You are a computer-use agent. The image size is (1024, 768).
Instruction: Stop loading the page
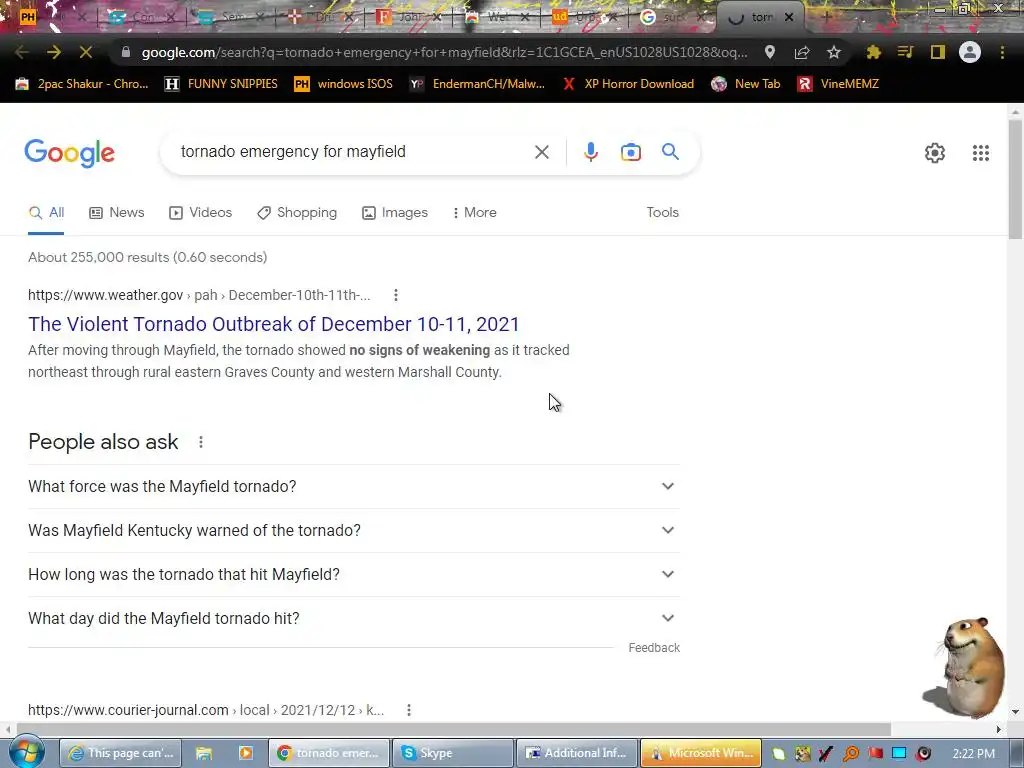pyautogui.click(x=86, y=52)
